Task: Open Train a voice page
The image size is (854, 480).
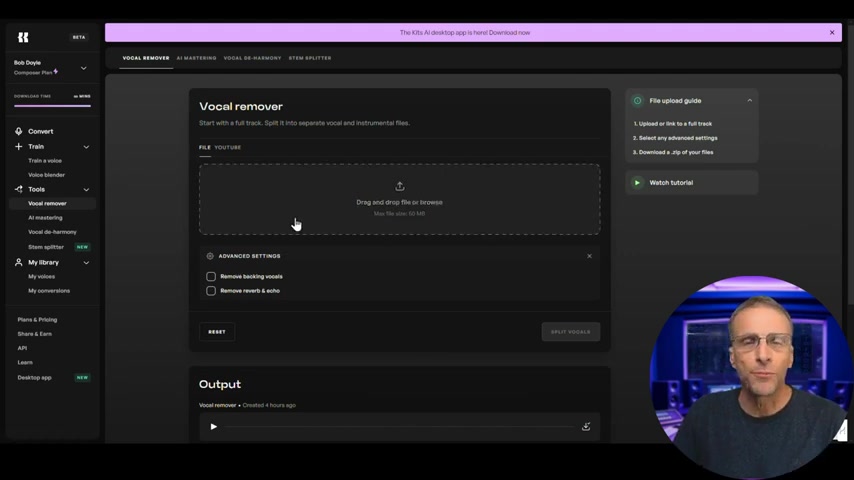Action: click(x=45, y=161)
